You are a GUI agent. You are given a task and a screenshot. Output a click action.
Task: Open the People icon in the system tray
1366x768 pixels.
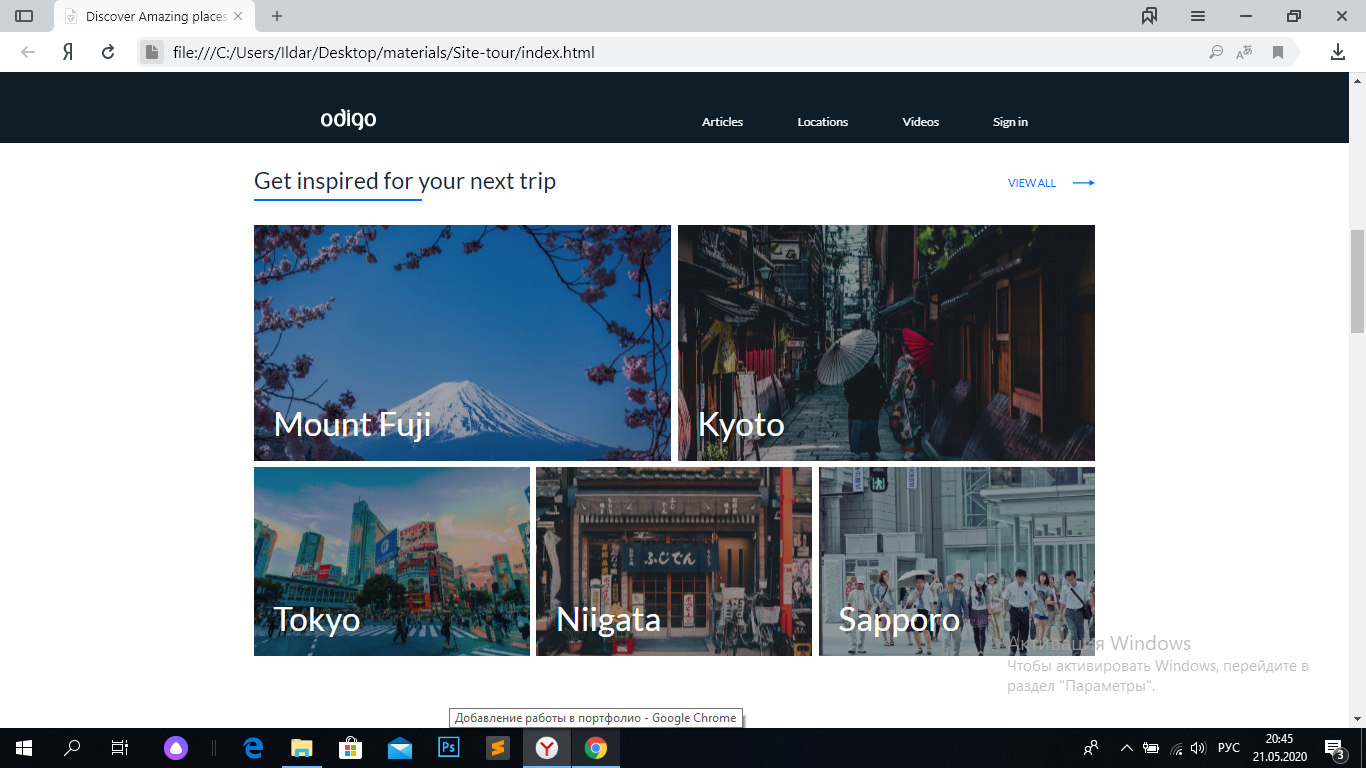[1091, 747]
